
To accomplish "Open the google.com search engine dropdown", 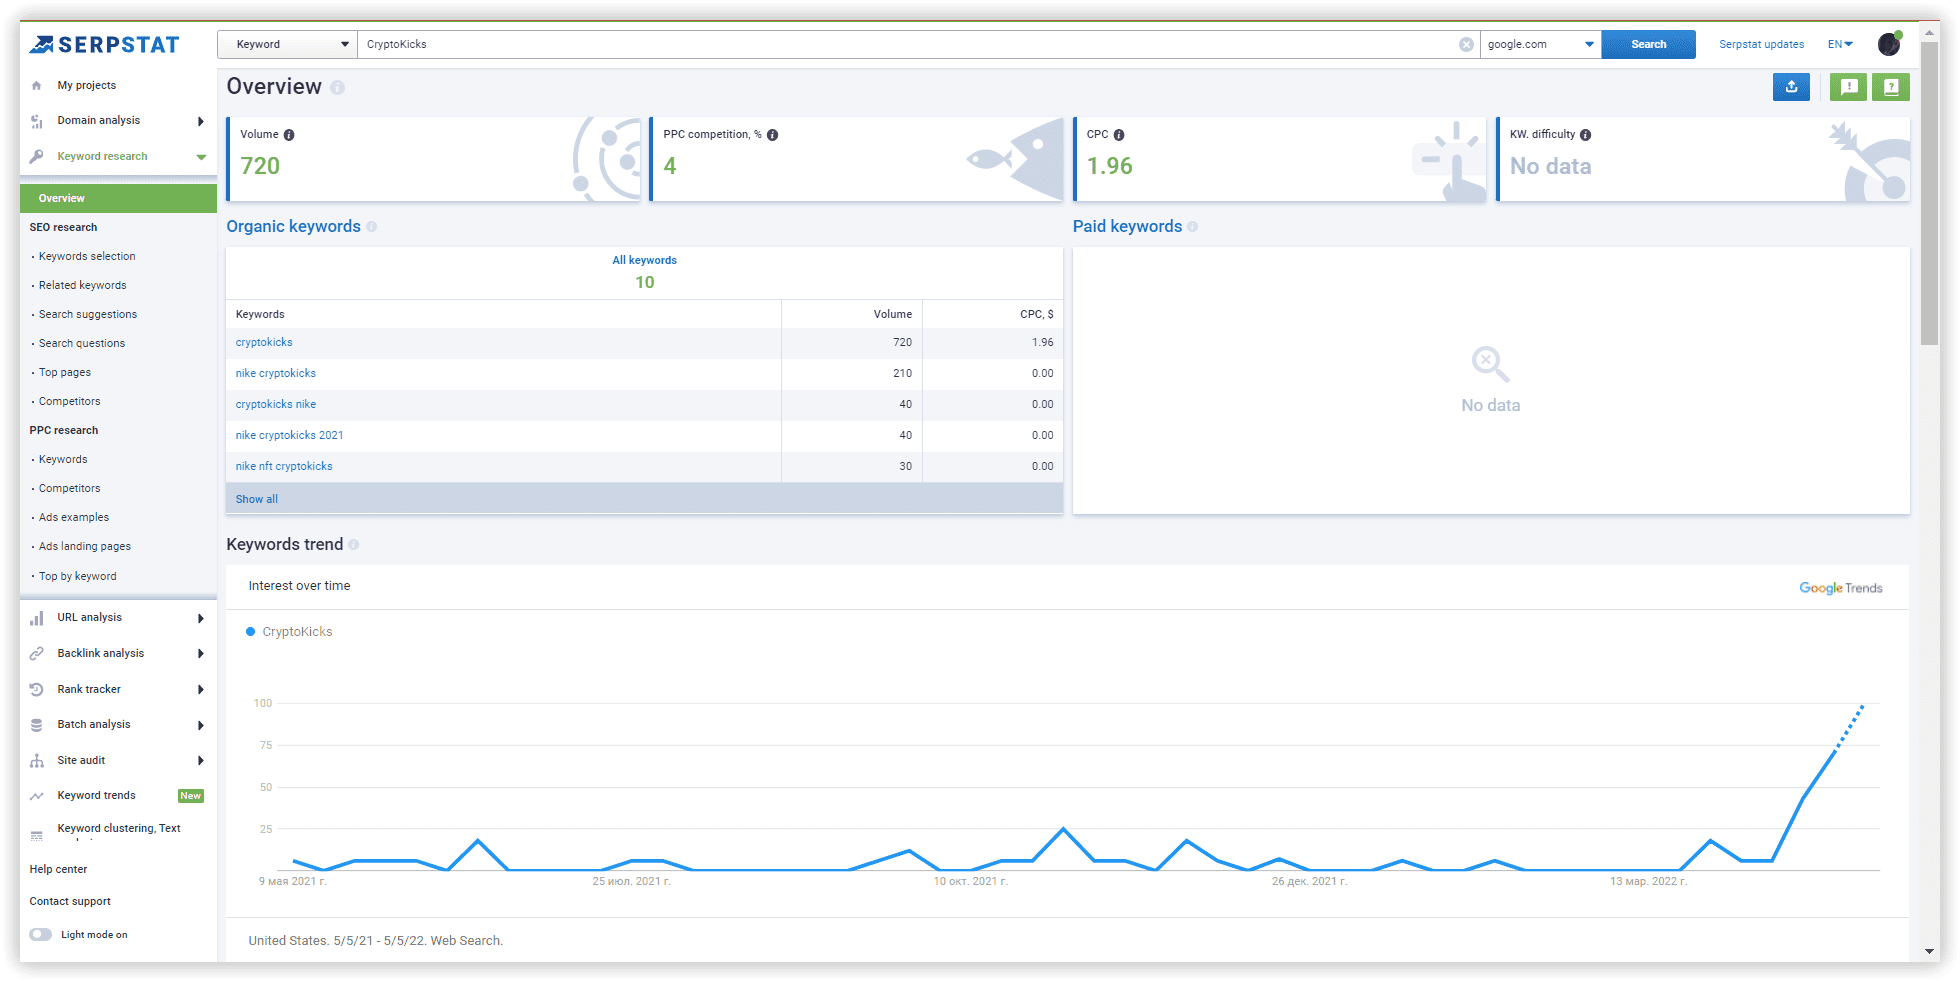I will (x=1540, y=45).
